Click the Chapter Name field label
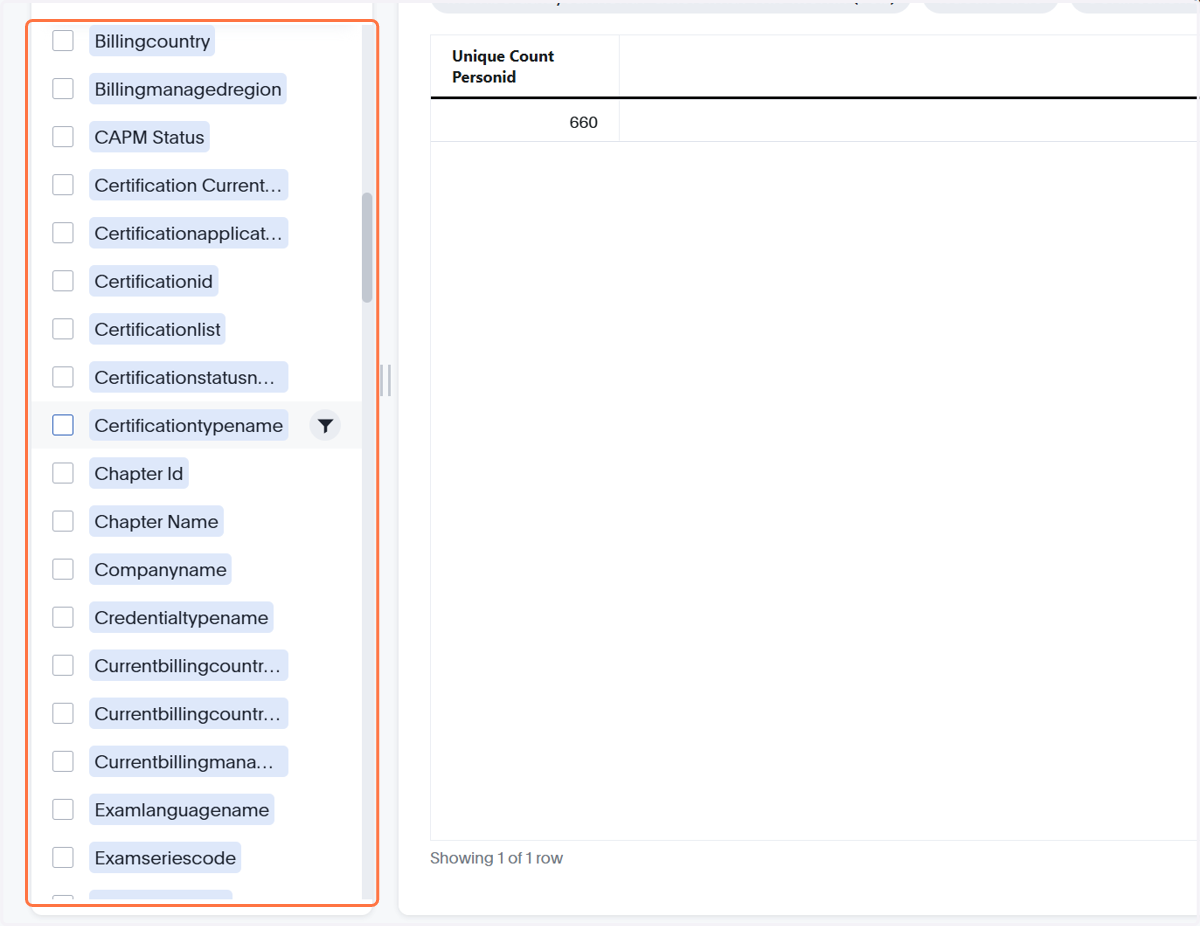Image resolution: width=1200 pixels, height=926 pixels. pyautogui.click(x=156, y=521)
